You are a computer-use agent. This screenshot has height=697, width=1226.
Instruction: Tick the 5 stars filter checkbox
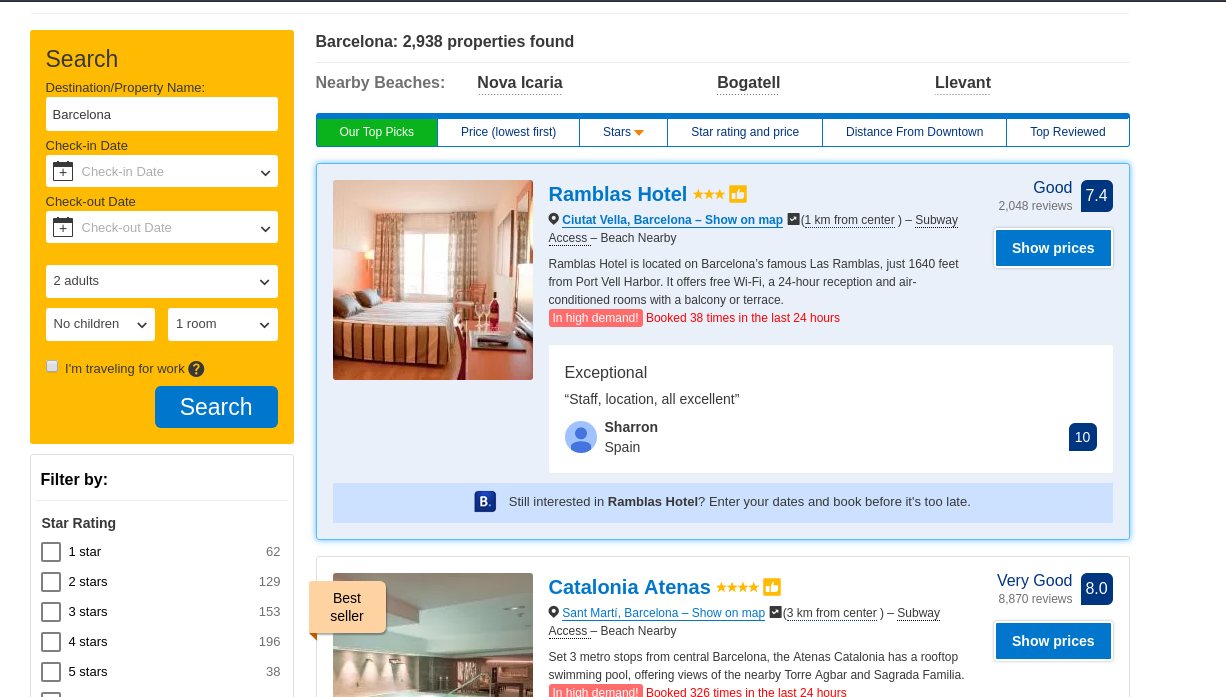pos(51,672)
